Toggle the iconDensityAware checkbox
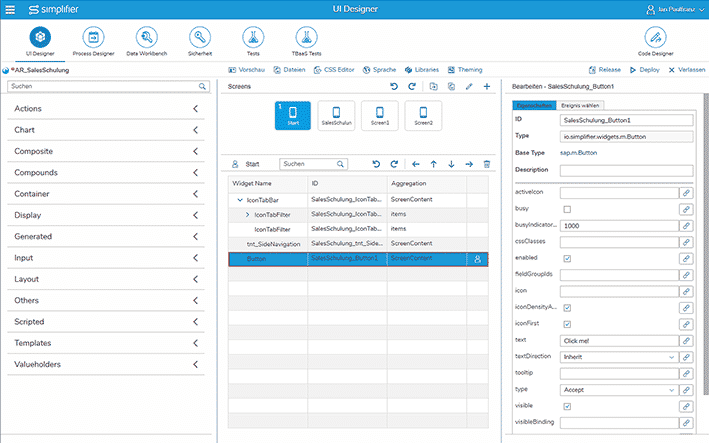 [567, 308]
